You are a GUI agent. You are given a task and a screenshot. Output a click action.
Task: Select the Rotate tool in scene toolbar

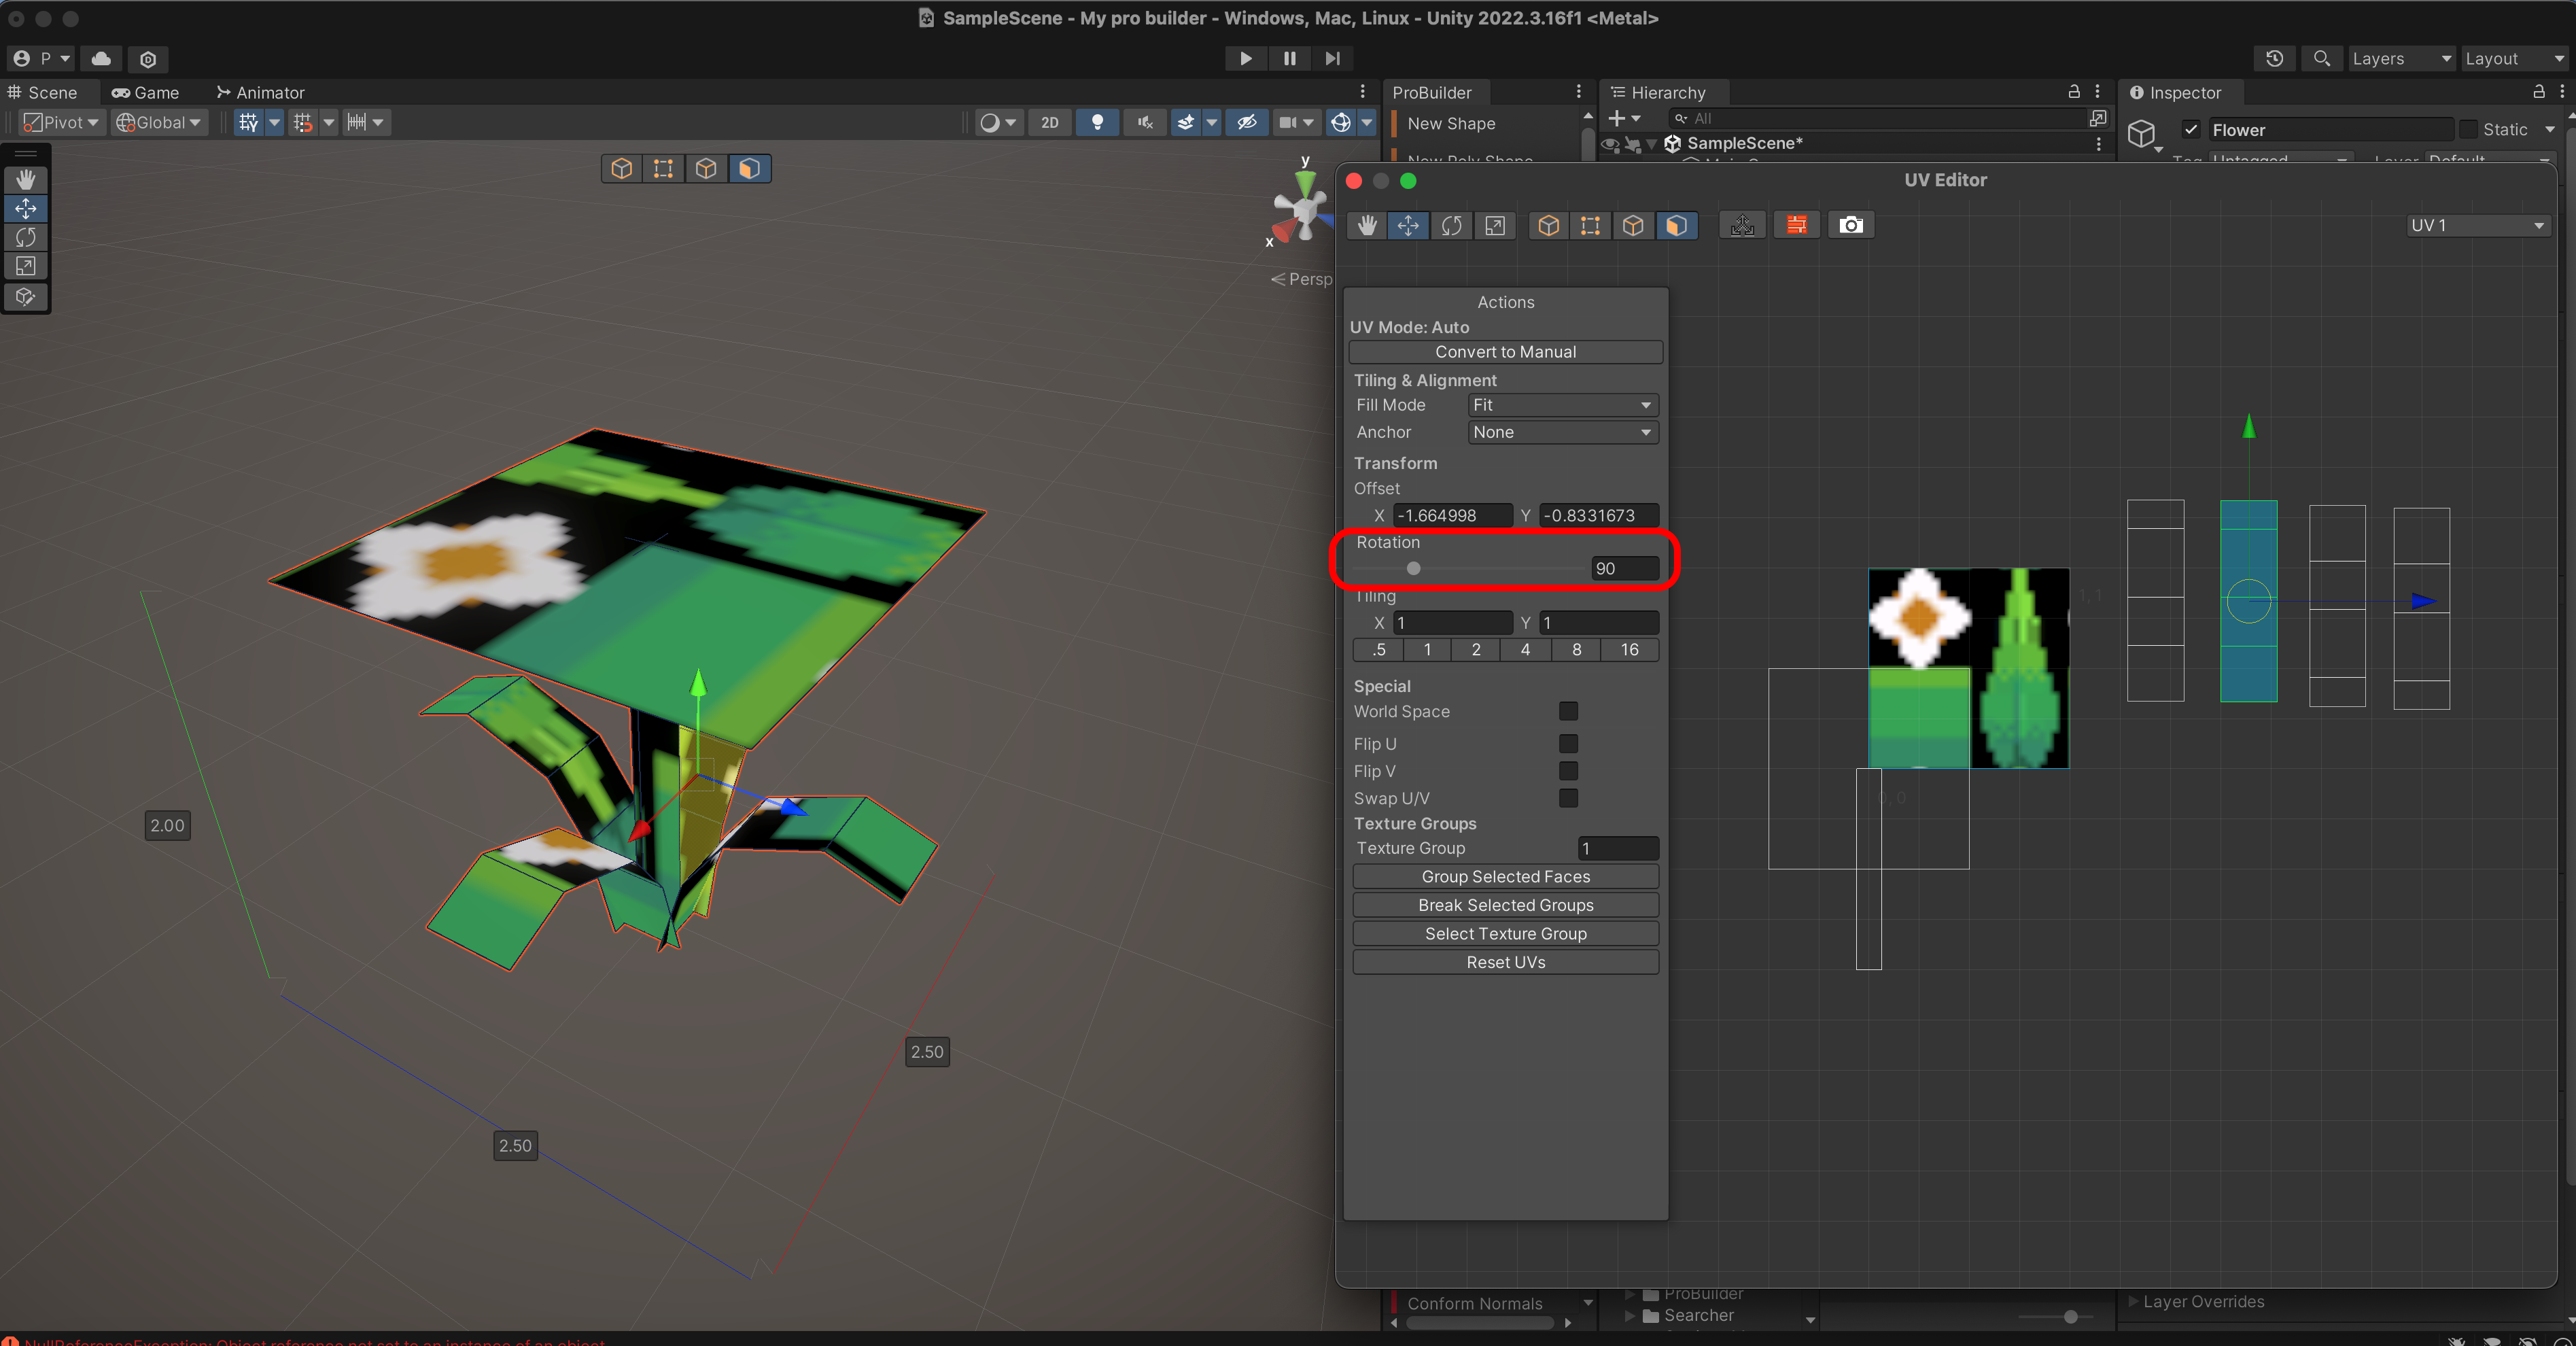26,237
